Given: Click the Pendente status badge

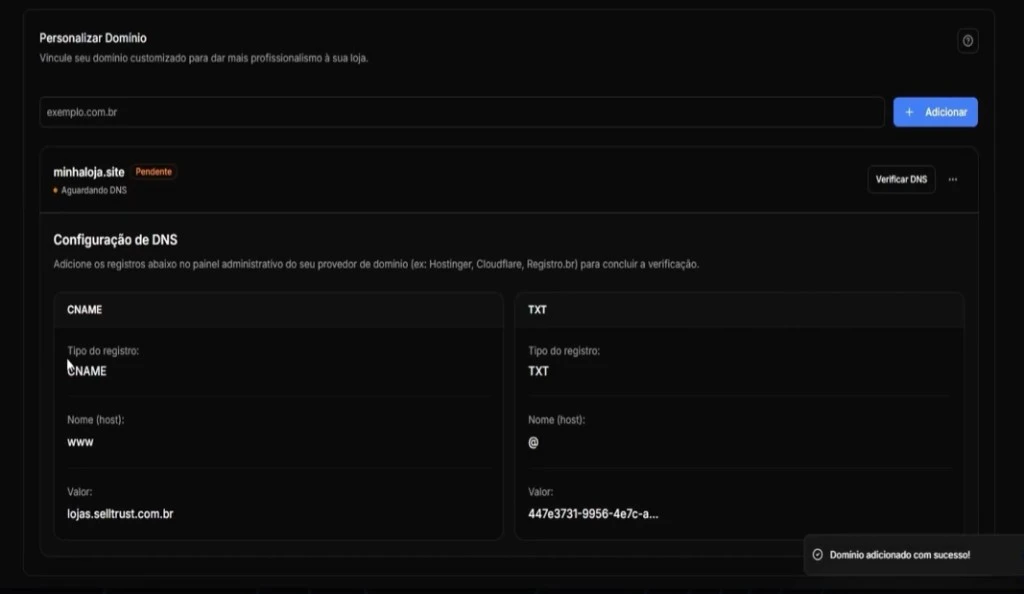Looking at the screenshot, I should (155, 171).
